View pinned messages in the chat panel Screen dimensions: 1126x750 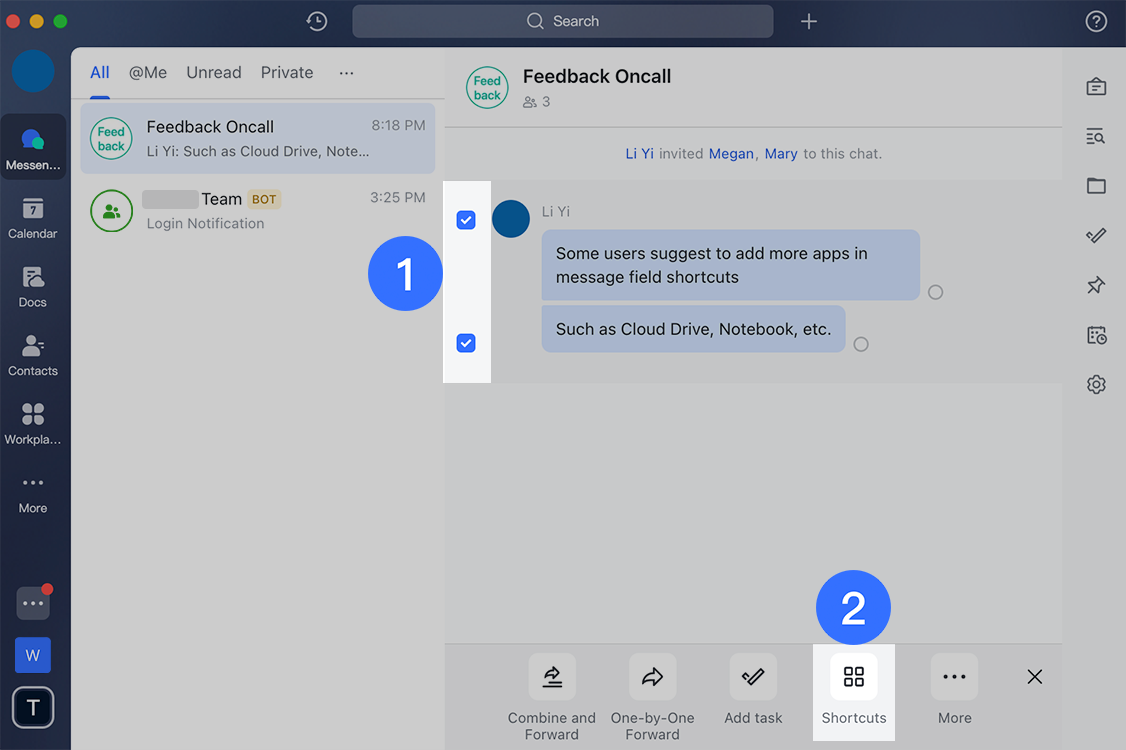click(x=1096, y=285)
